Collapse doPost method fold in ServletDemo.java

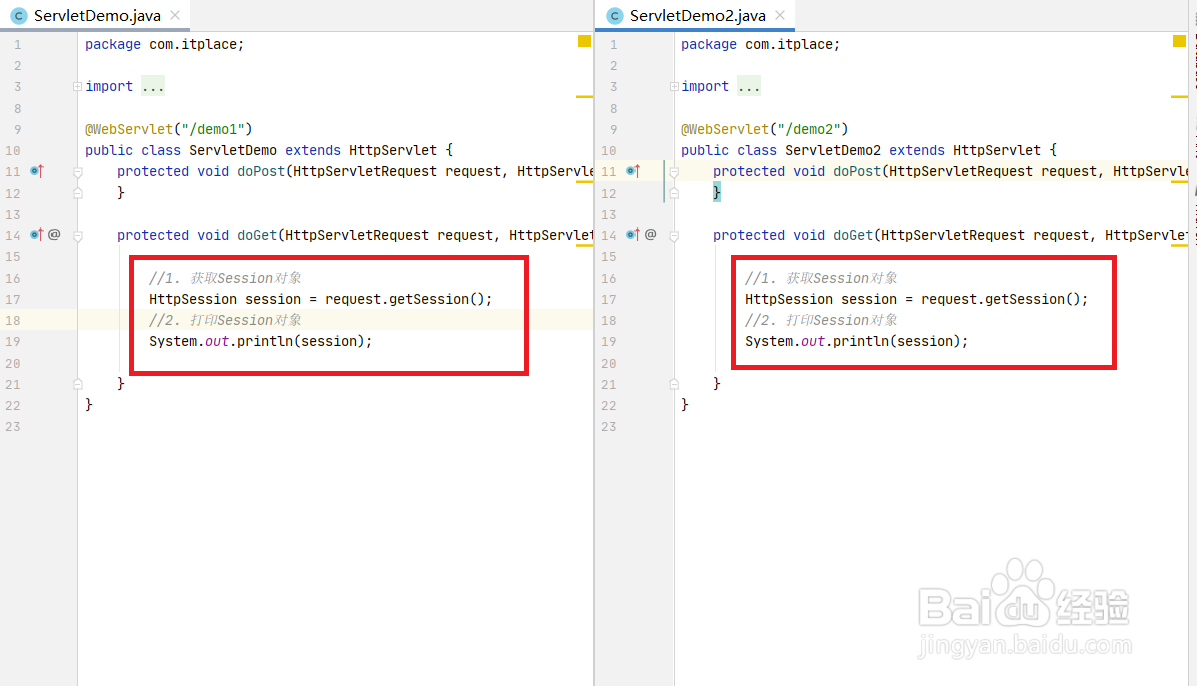click(77, 172)
